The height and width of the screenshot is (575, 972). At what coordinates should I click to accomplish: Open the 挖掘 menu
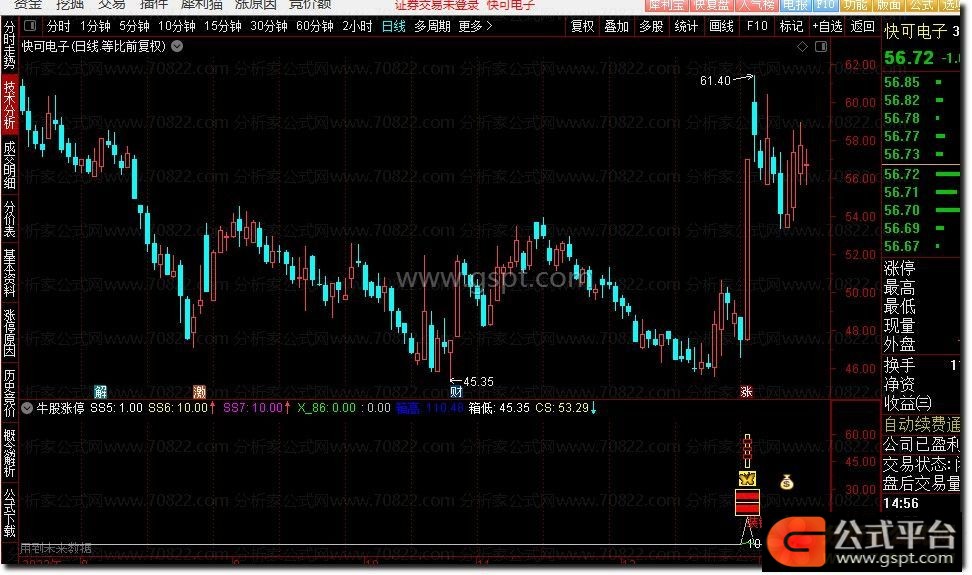(69, 5)
